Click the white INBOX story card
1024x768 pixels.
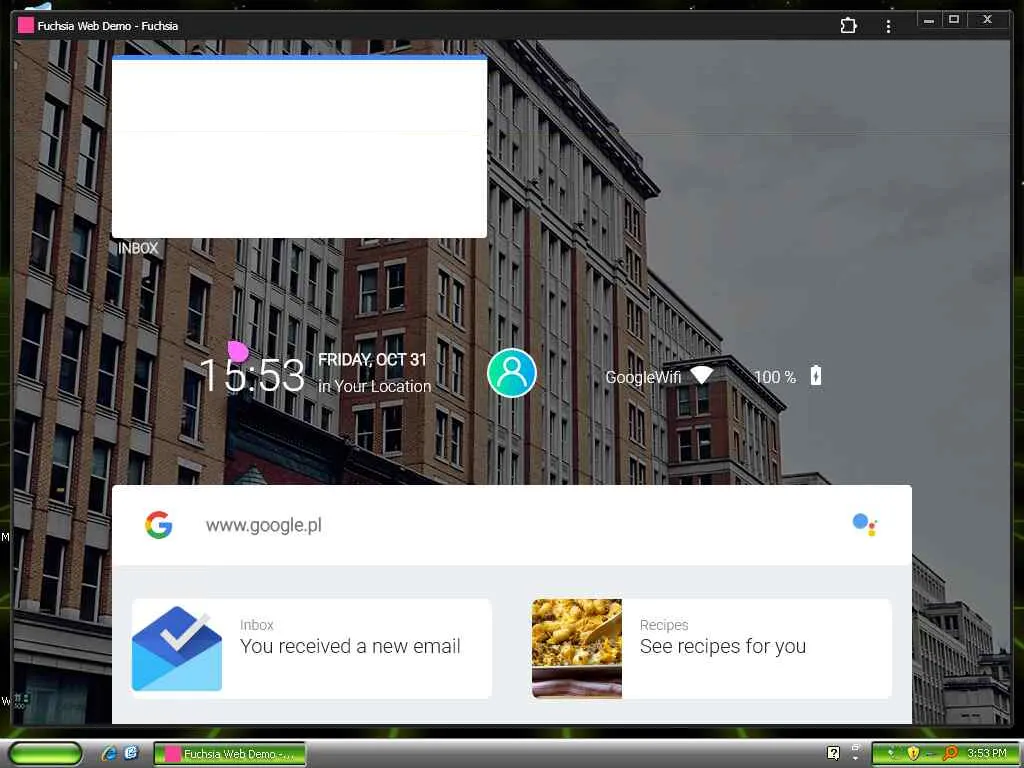[x=299, y=146]
